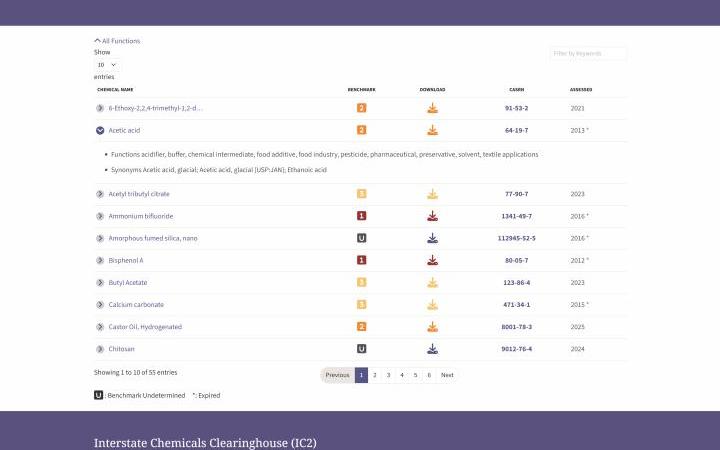The height and width of the screenshot is (450, 720).
Task: Click CASRN 9012-76-4
Action: pyautogui.click(x=517, y=349)
